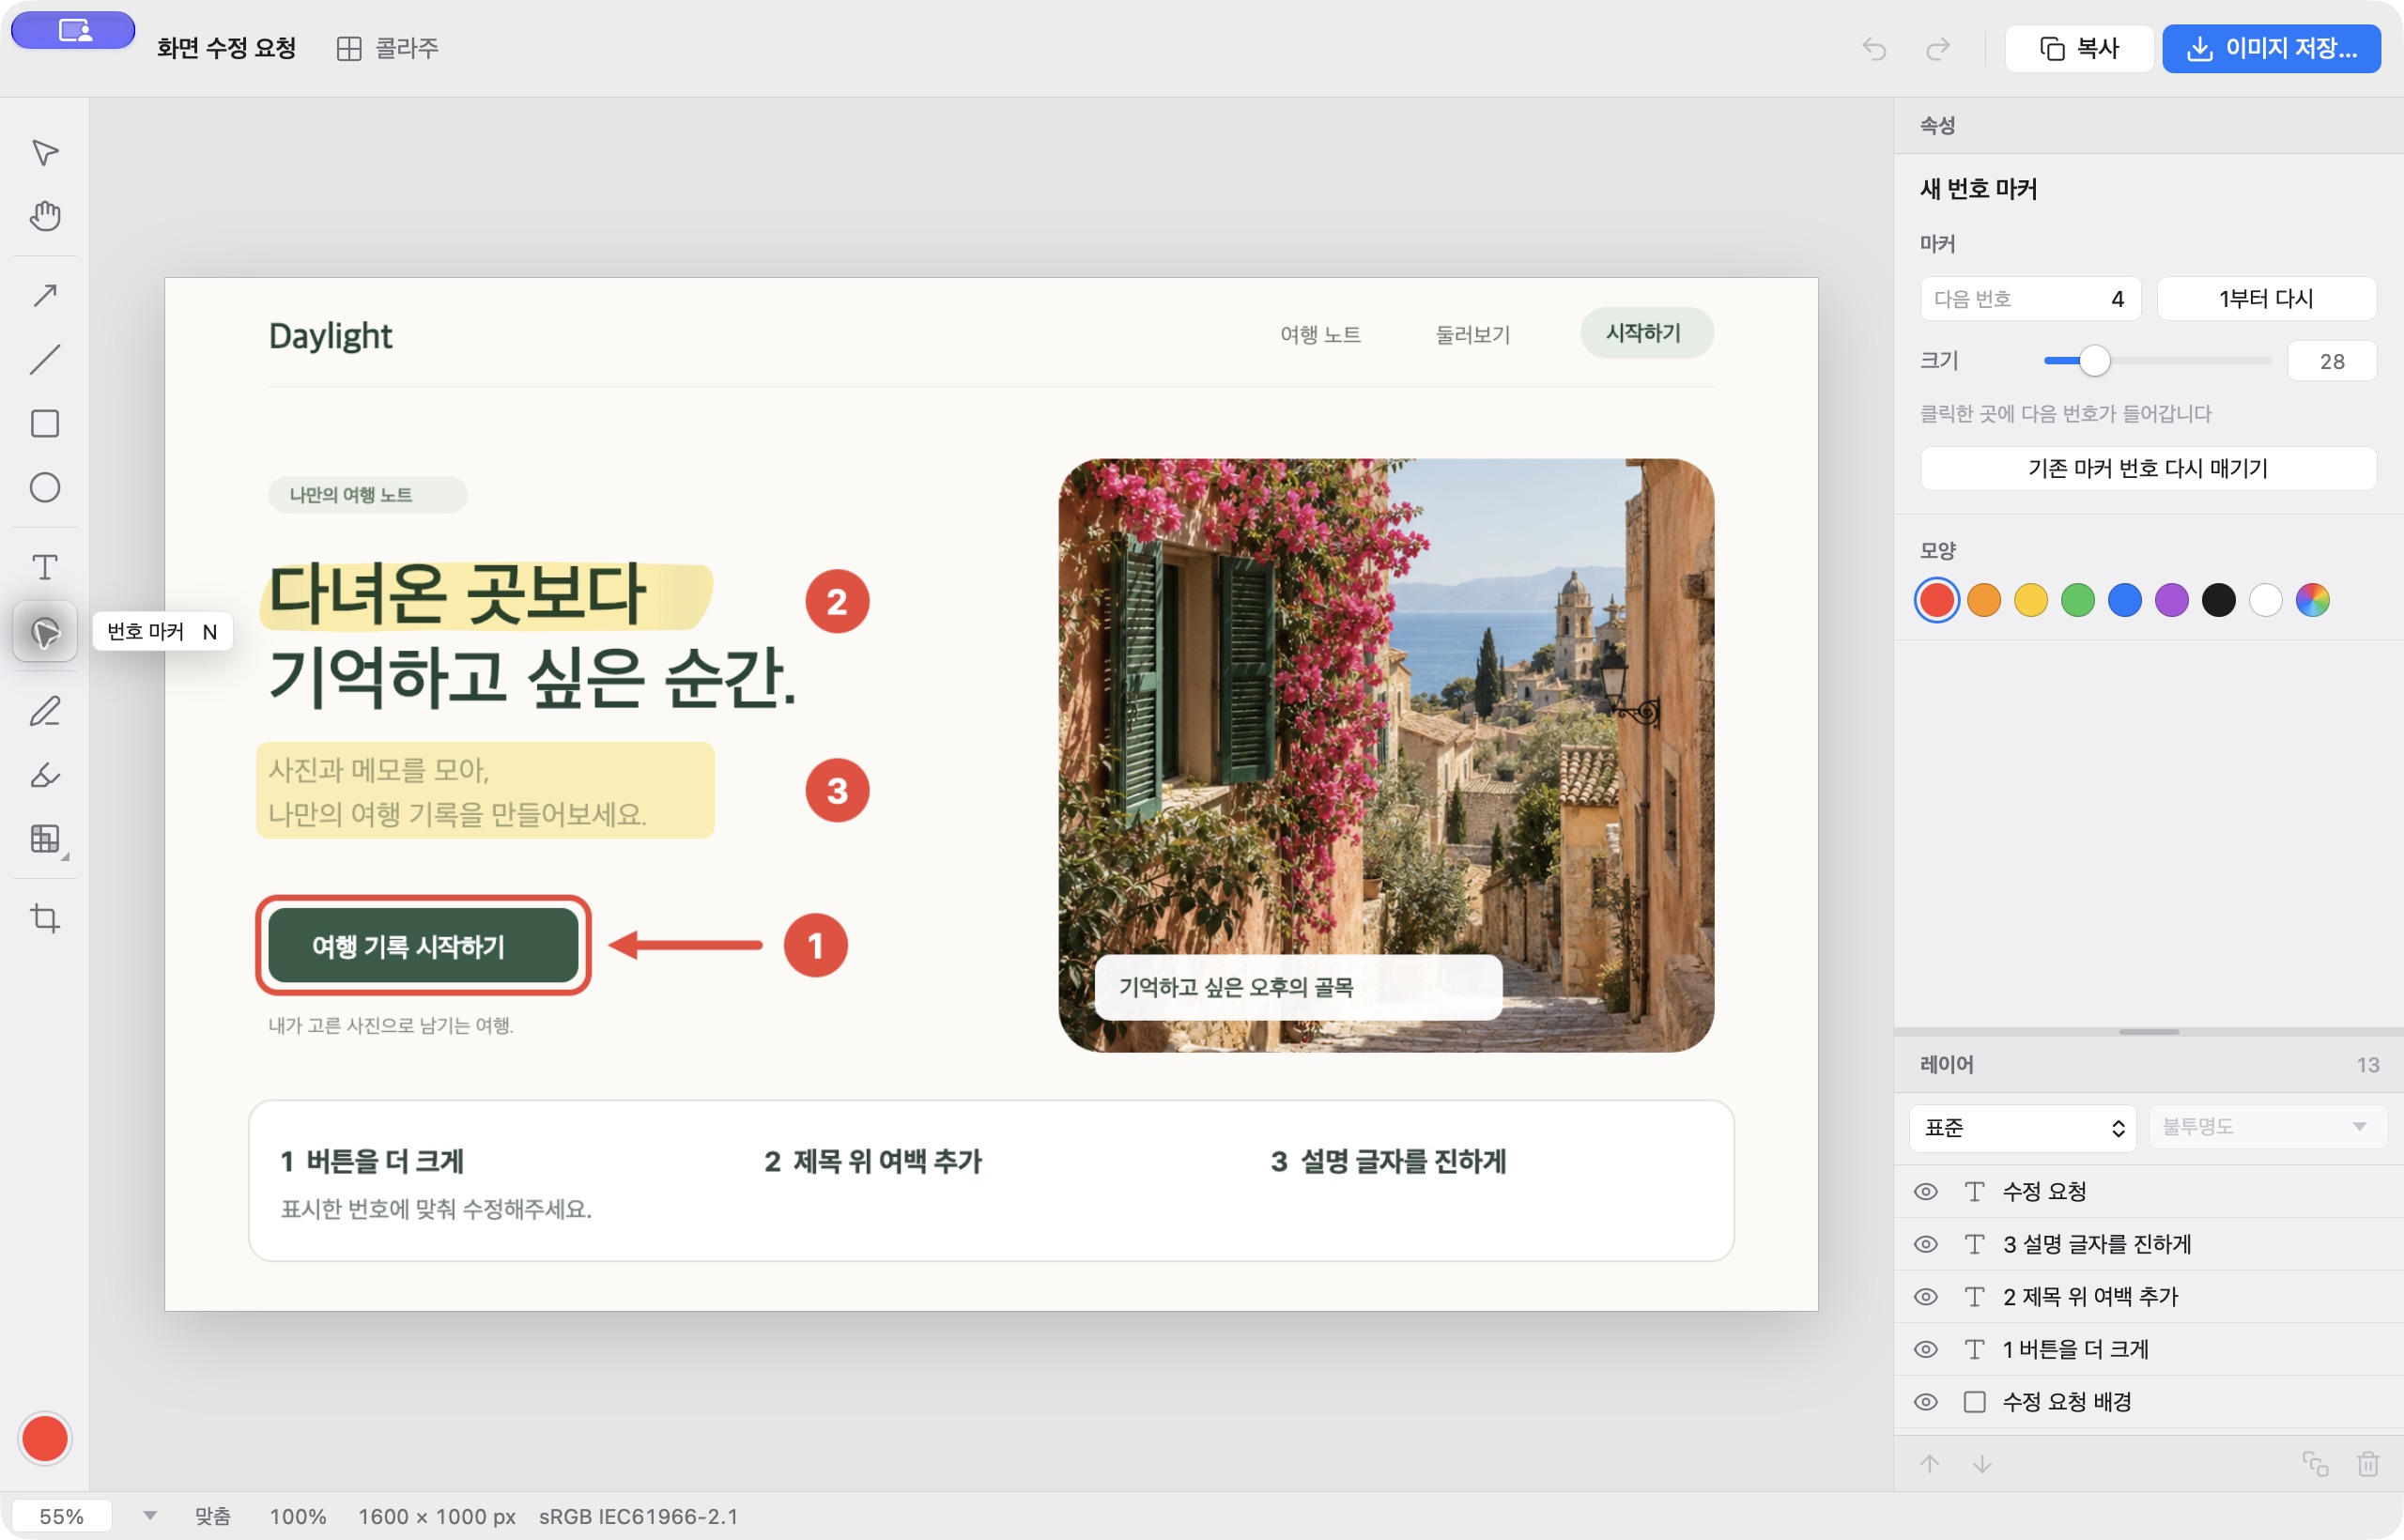Screen dimensions: 2404x1540
Task: Pick the pen drawing tool
Action: click(x=45, y=711)
